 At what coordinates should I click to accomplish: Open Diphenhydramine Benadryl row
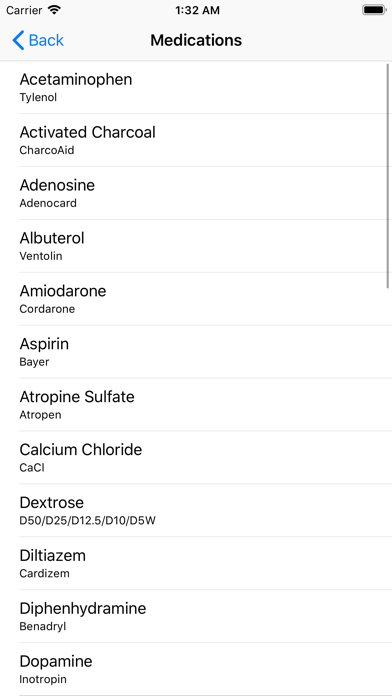[x=196, y=616]
